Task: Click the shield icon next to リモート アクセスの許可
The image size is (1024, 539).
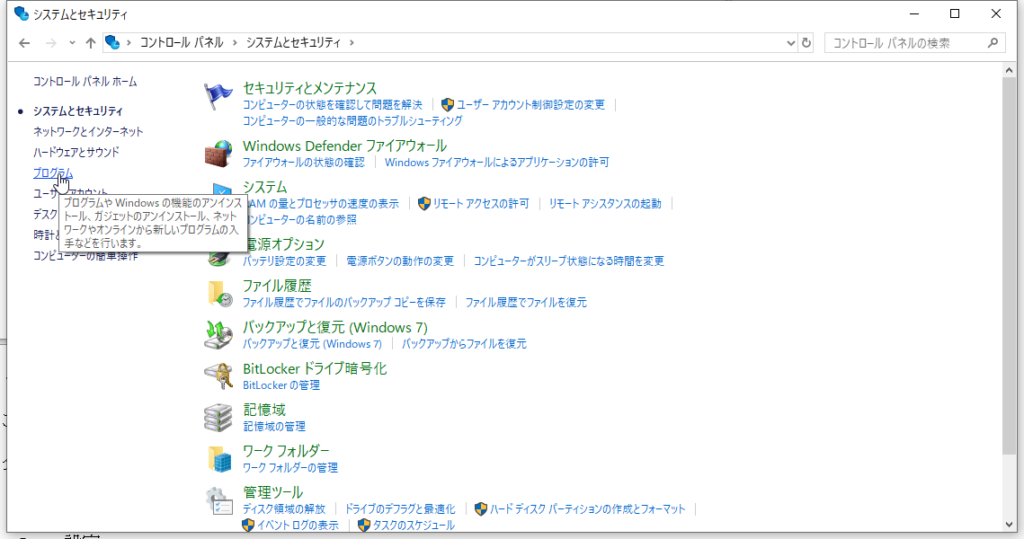Action: point(424,204)
